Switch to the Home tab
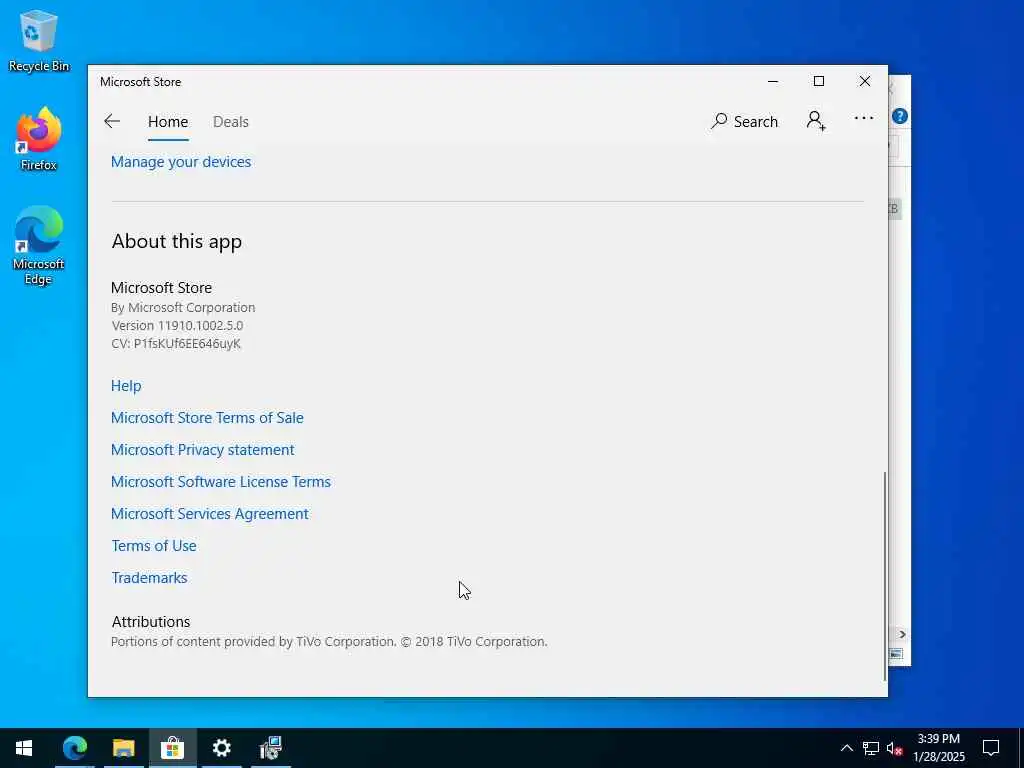This screenshot has height=768, width=1024. coord(168,122)
